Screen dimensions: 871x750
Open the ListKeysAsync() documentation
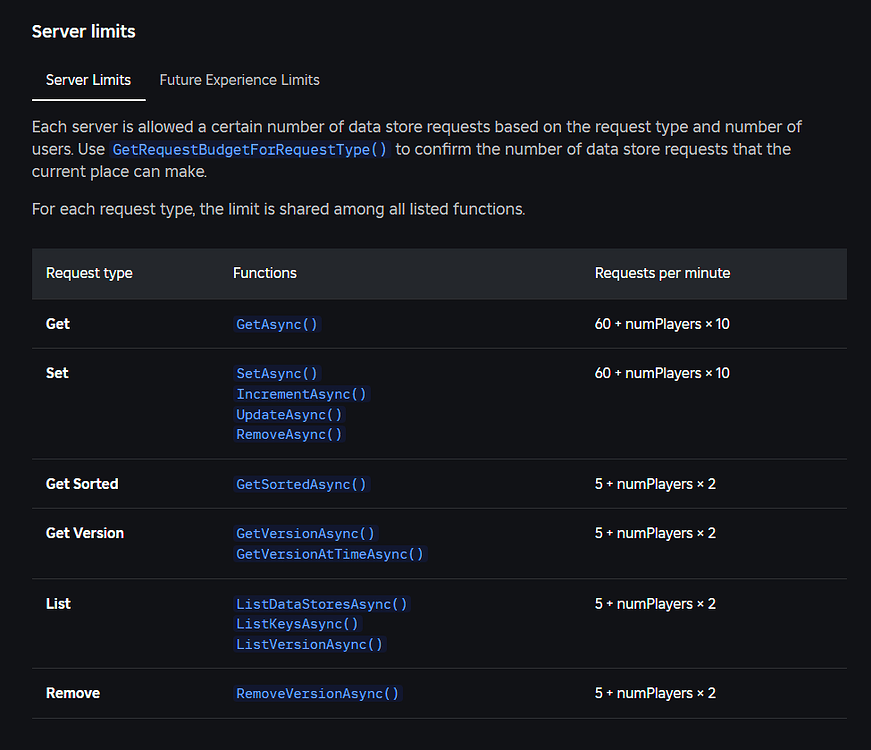297,624
